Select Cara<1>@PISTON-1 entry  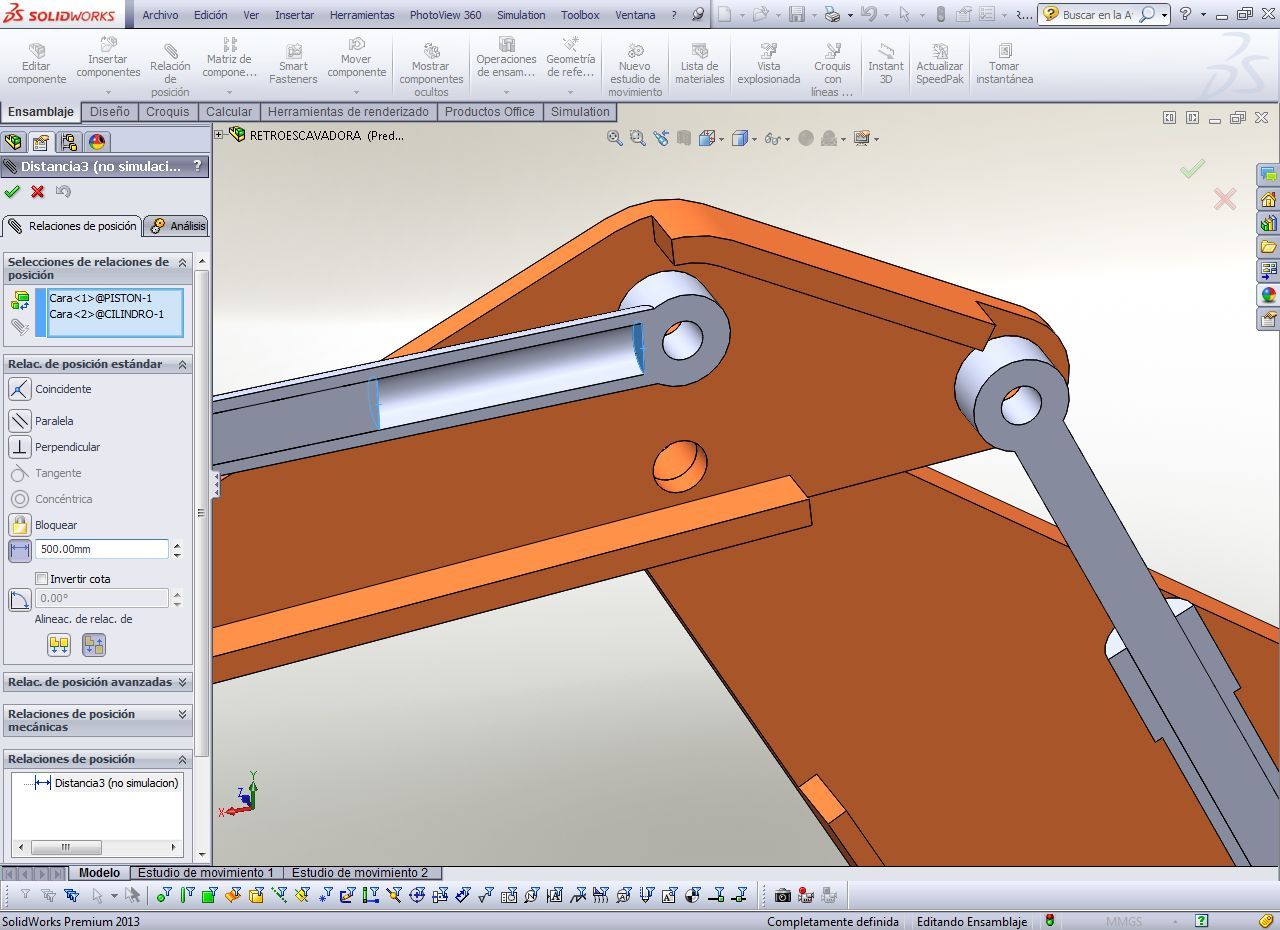[x=101, y=298]
